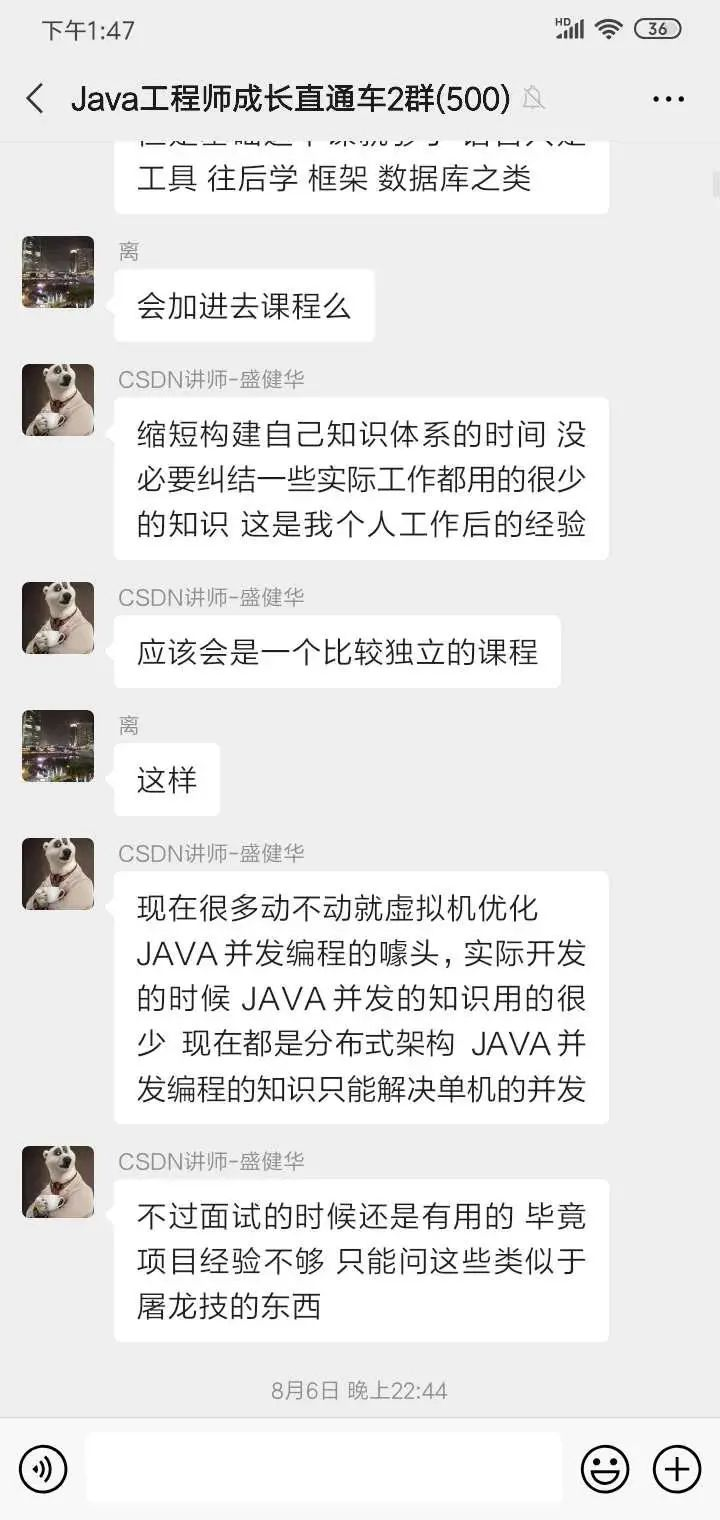Tap the muted bell notification icon
This screenshot has width=720, height=1520.
point(534,98)
